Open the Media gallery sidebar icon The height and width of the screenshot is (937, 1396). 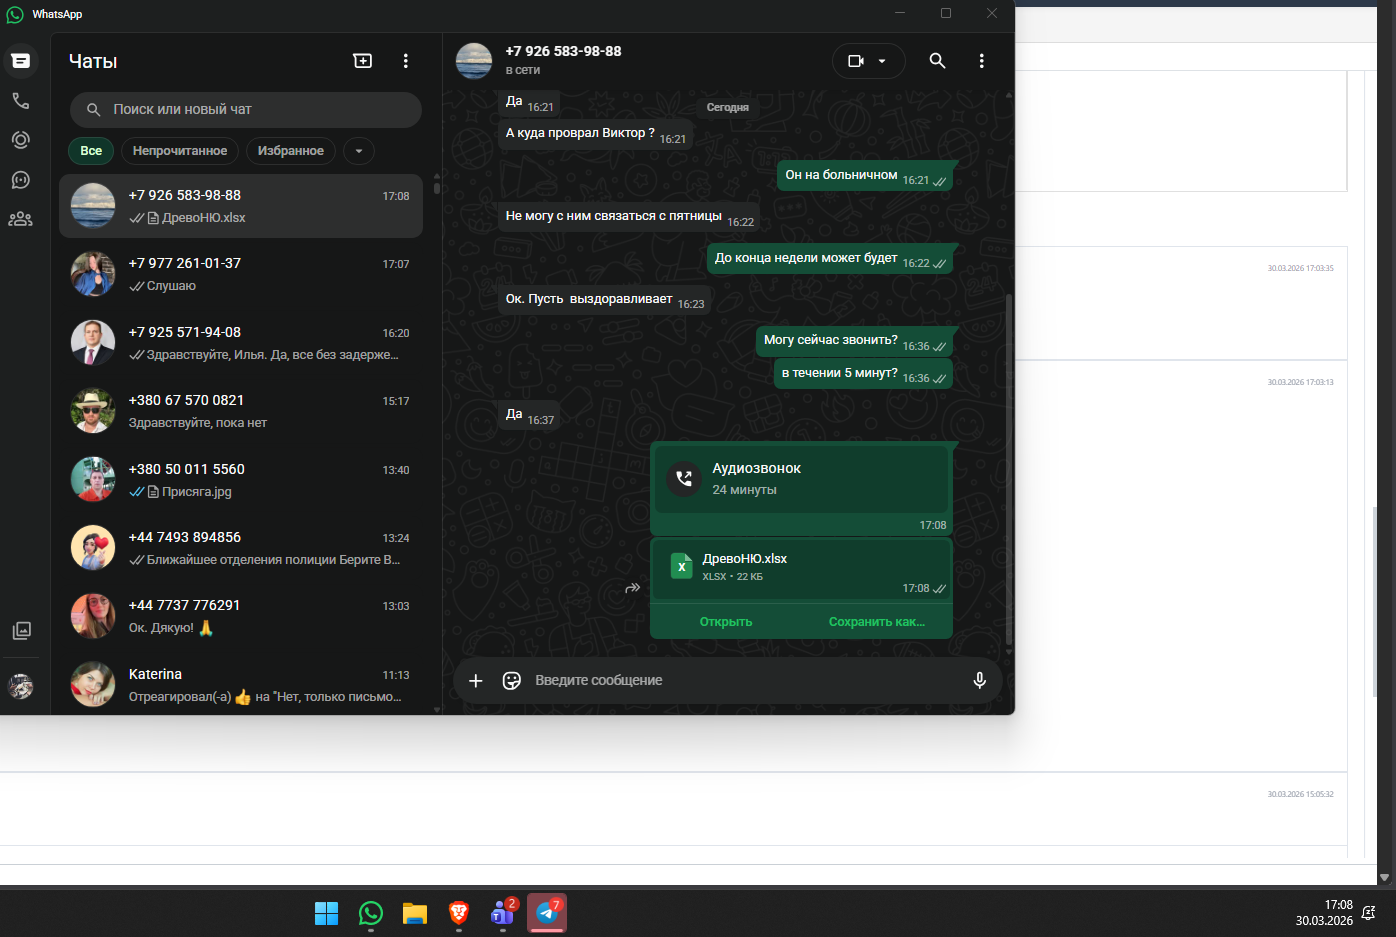pyautogui.click(x=21, y=630)
